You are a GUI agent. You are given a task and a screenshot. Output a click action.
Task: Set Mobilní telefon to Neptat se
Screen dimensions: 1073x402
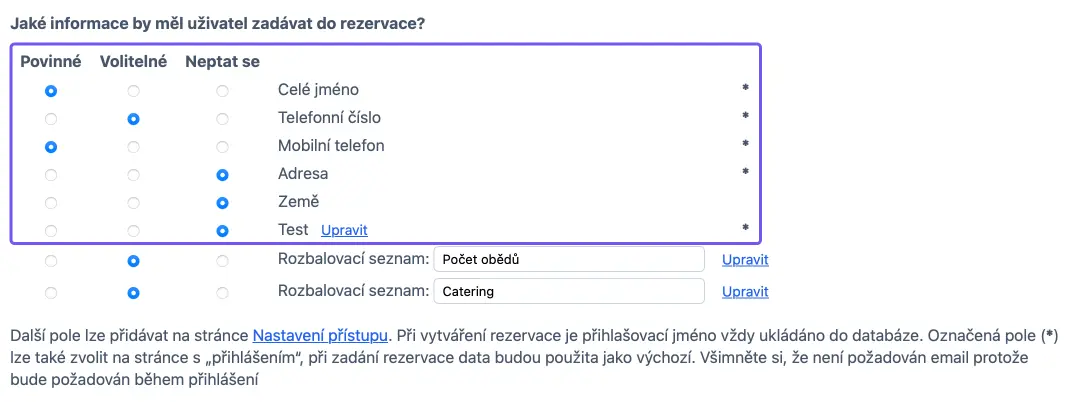coord(222,147)
